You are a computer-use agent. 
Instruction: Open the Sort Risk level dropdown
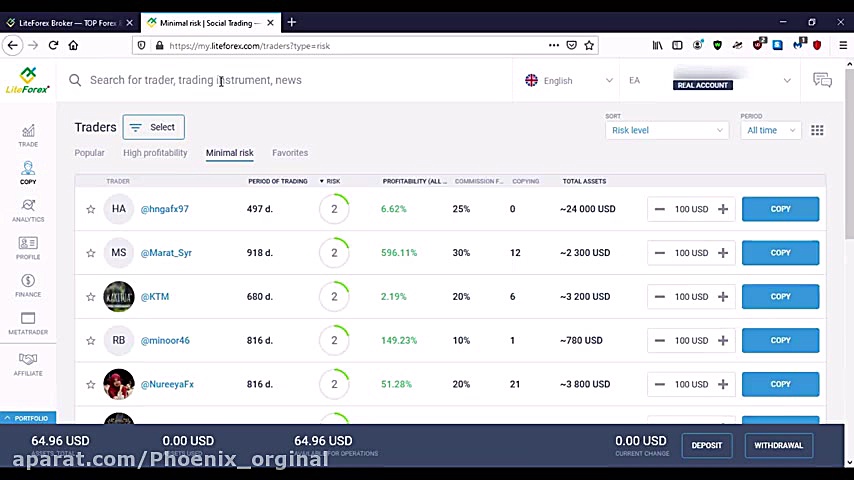(667, 130)
